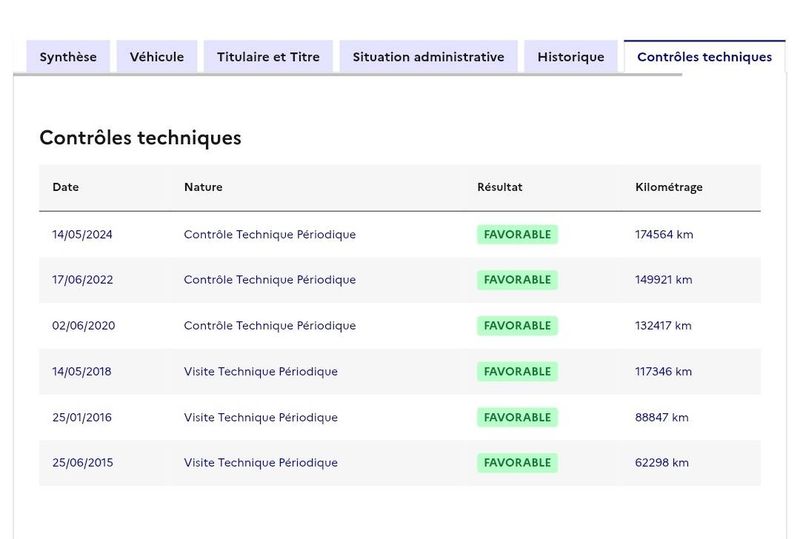Click the Nature column header
Image resolution: width=800 pixels, height=539 pixels.
[x=203, y=187]
